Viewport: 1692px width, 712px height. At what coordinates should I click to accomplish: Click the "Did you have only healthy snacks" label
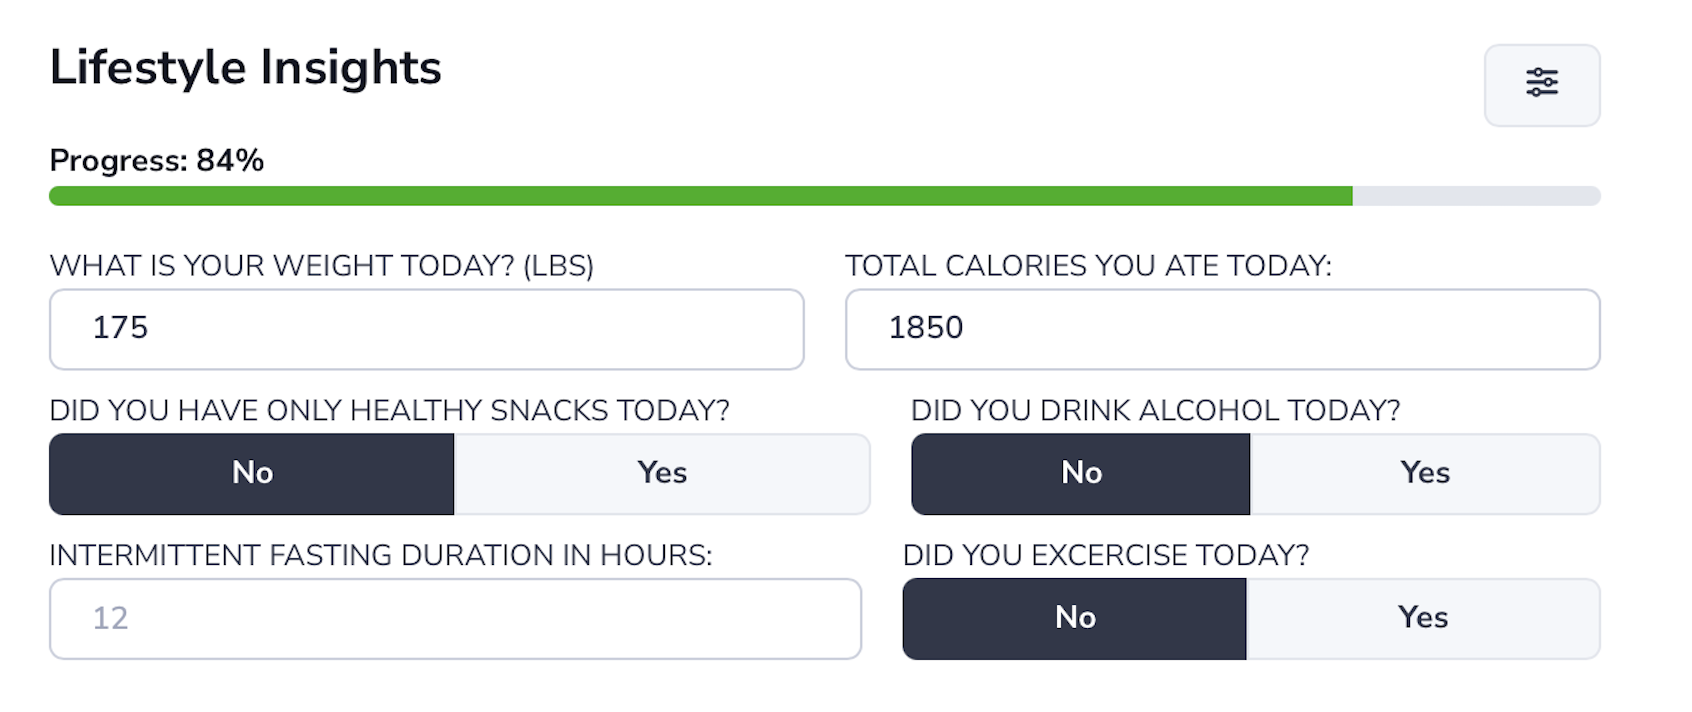pyautogui.click(x=389, y=410)
